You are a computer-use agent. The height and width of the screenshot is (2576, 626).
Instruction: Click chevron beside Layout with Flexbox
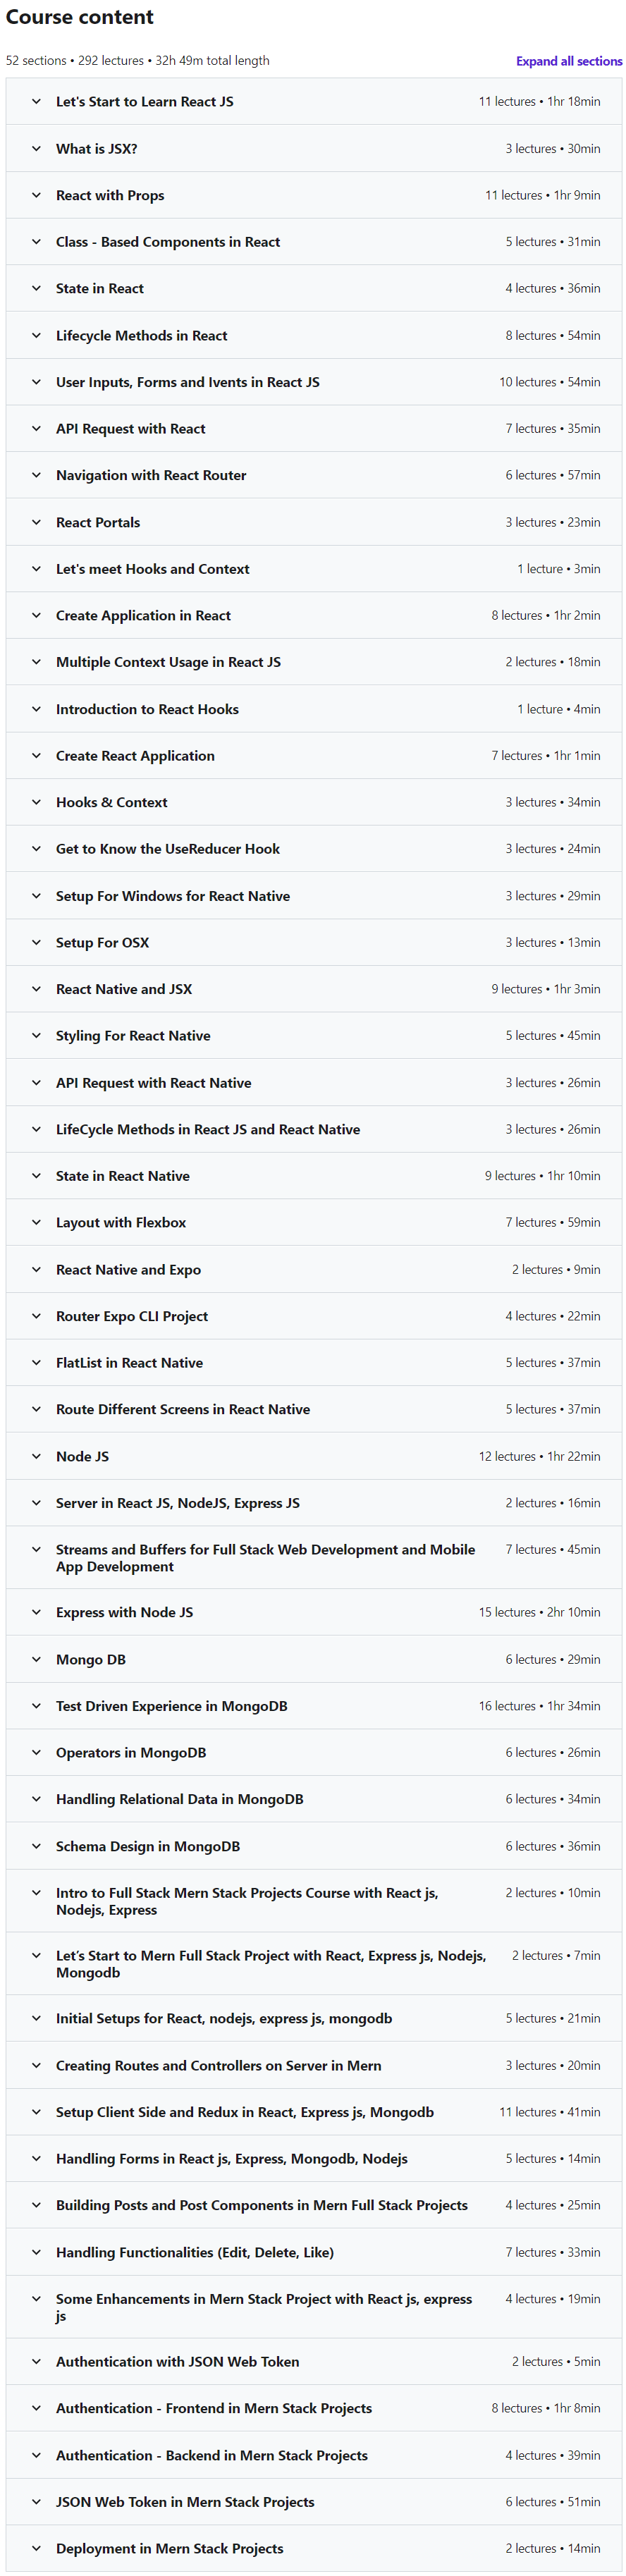(36, 1222)
